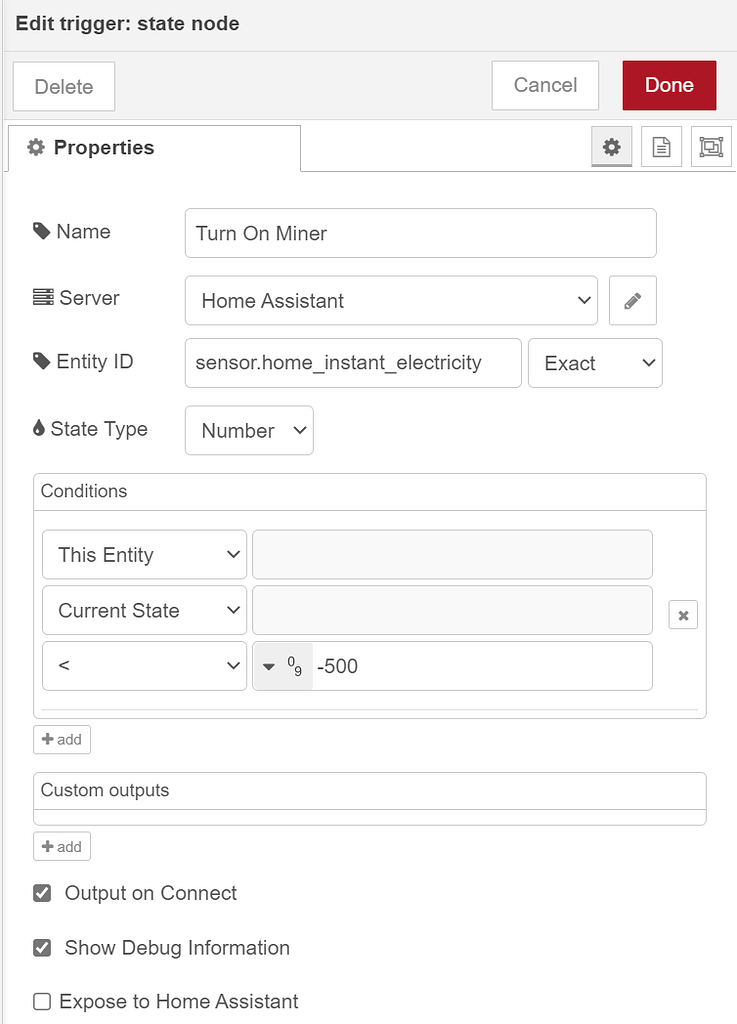The width and height of the screenshot is (737, 1024).
Task: Open the Exact entity matching dropdown
Action: (595, 363)
